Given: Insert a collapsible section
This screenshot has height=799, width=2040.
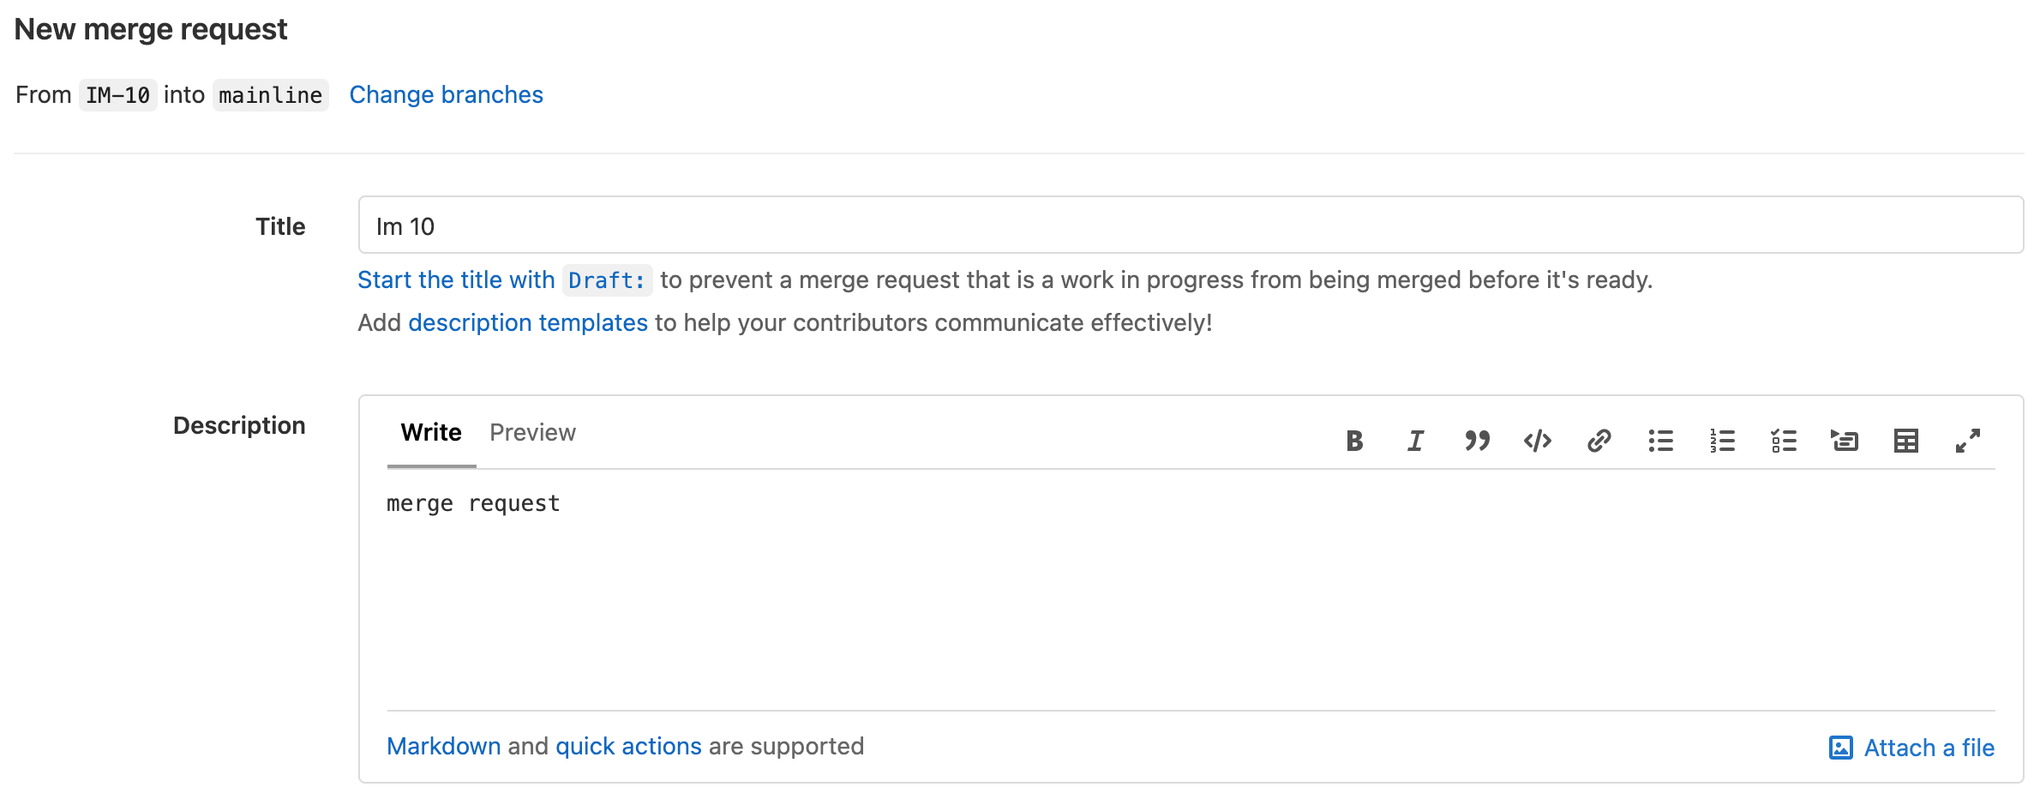Looking at the screenshot, I should click(1845, 440).
